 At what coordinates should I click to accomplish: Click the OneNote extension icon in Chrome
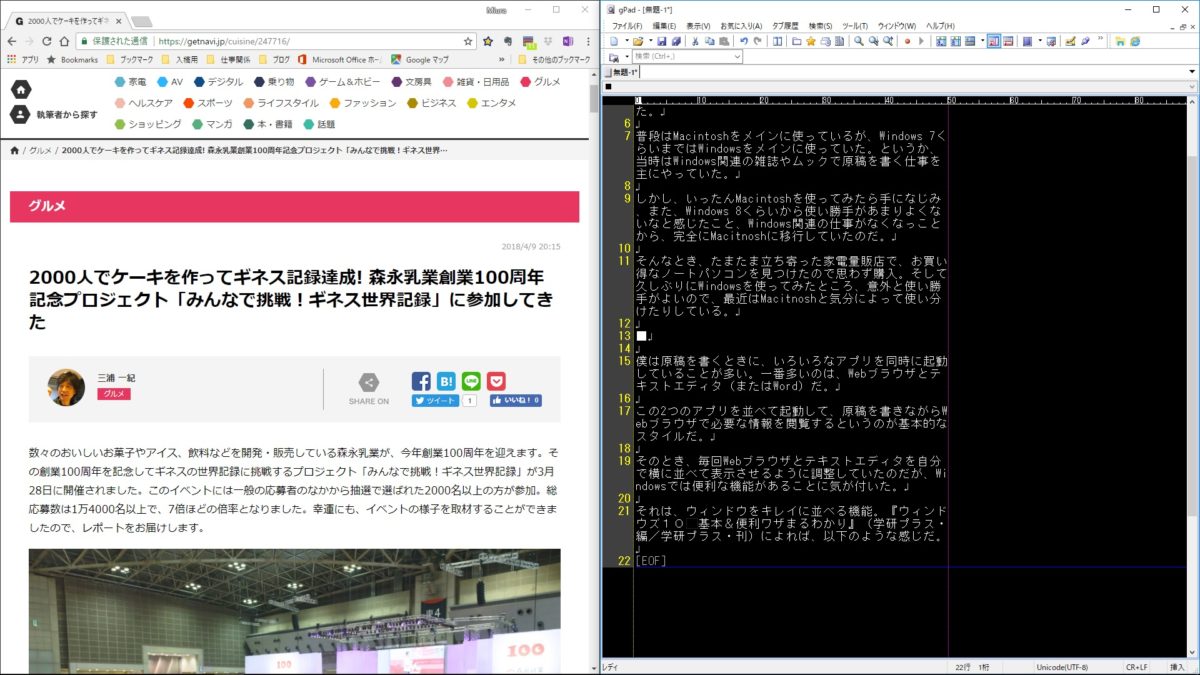click(x=568, y=41)
